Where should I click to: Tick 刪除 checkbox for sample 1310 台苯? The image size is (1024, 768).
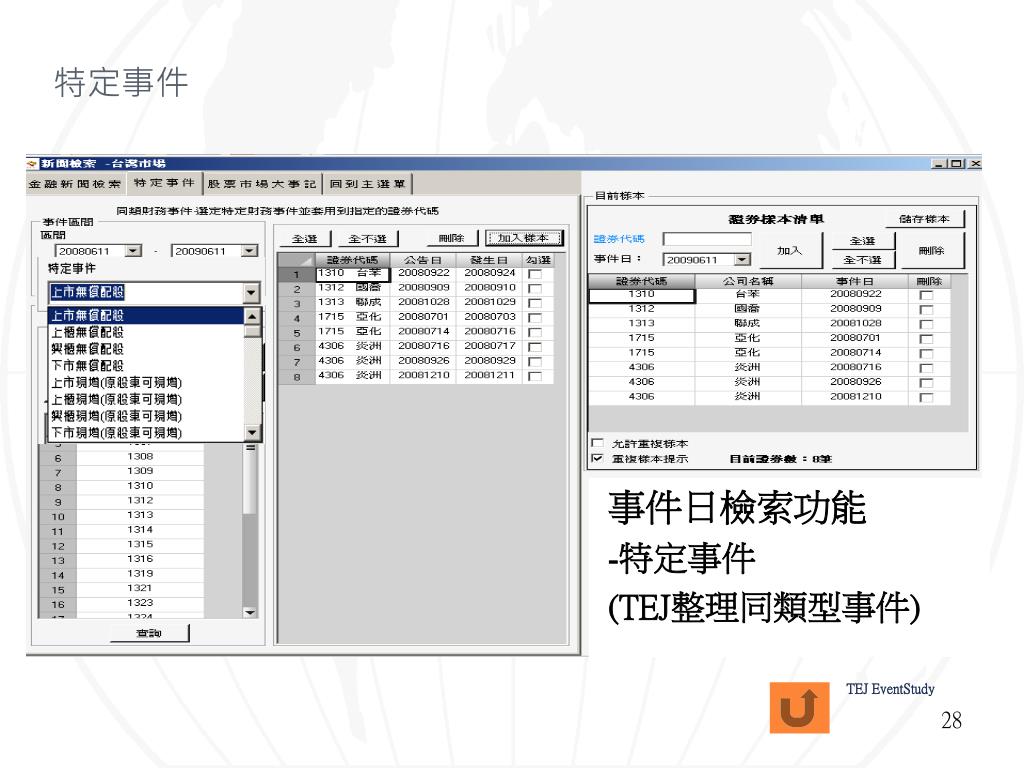click(x=926, y=295)
